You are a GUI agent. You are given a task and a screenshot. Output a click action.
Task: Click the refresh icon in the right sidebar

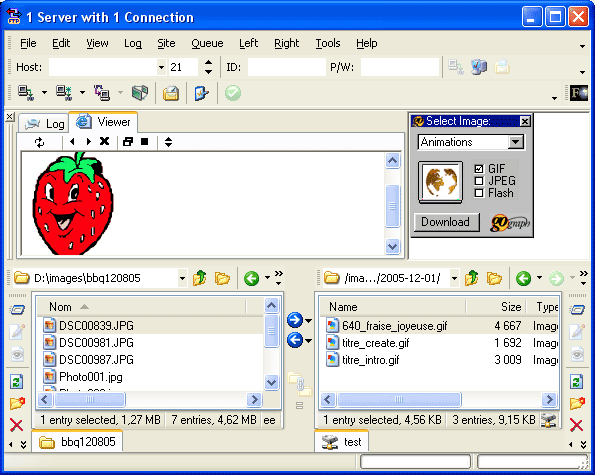(577, 381)
